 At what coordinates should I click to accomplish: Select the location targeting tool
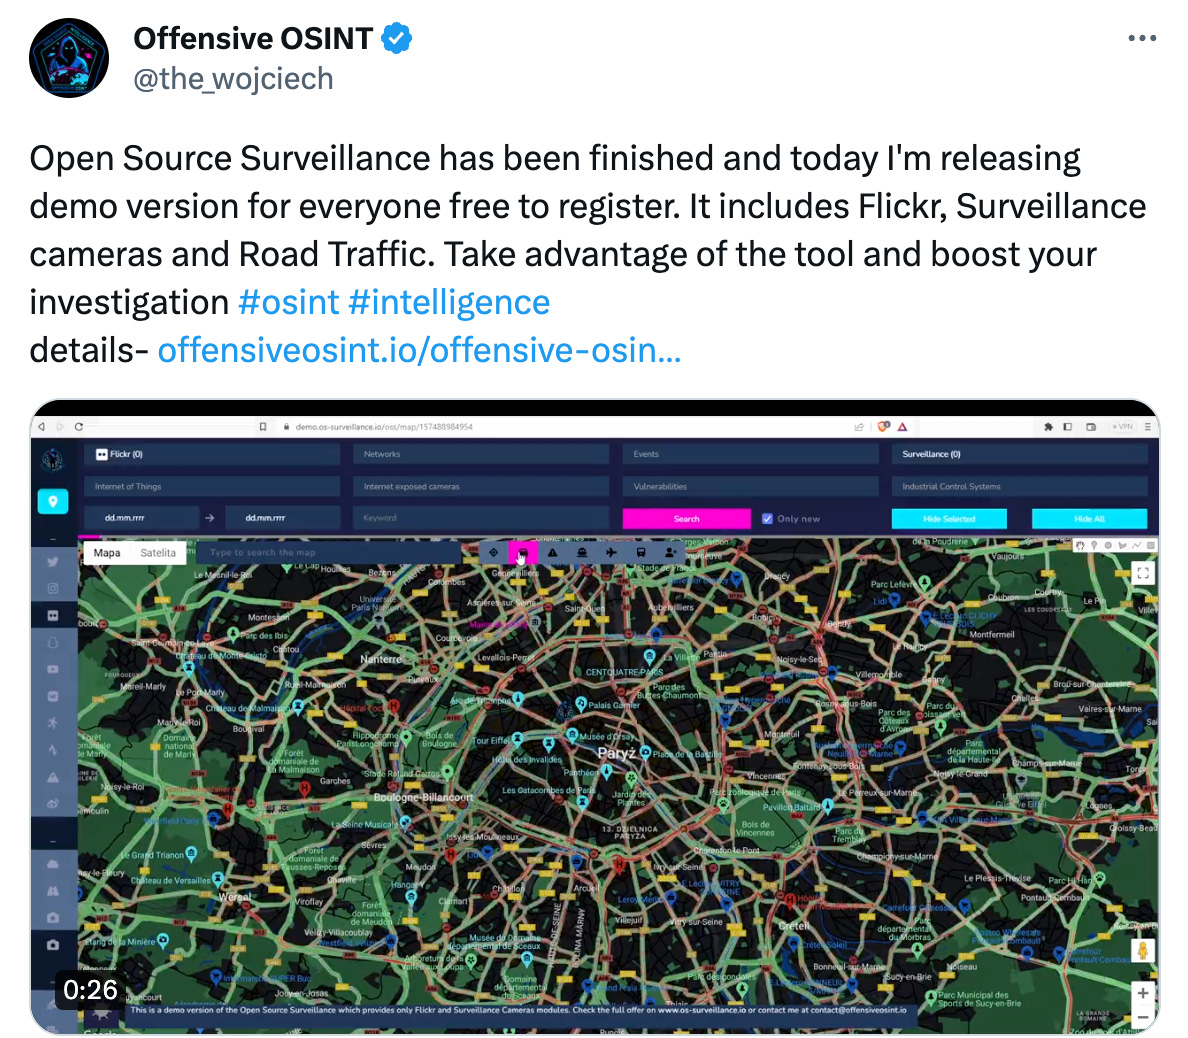[x=493, y=552]
